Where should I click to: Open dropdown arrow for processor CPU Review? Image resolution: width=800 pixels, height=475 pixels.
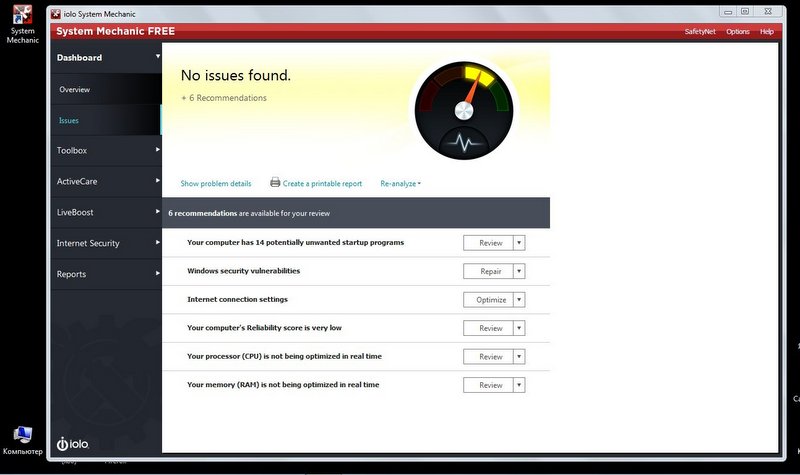519,357
